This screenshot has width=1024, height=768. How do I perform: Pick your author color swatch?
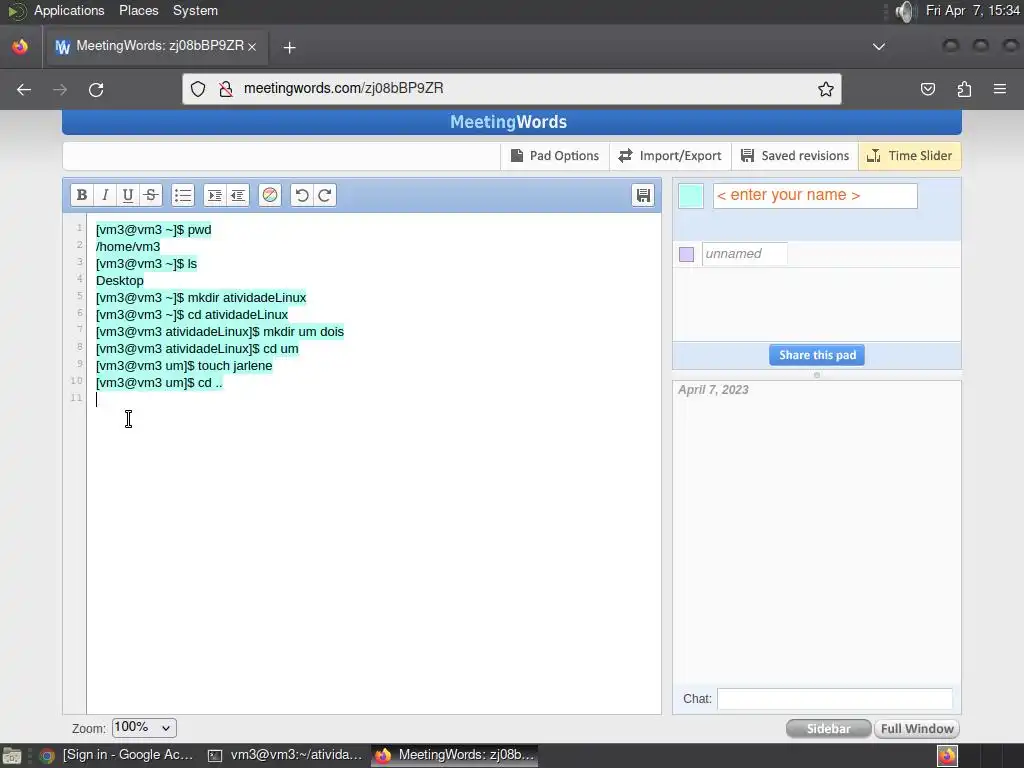691,196
